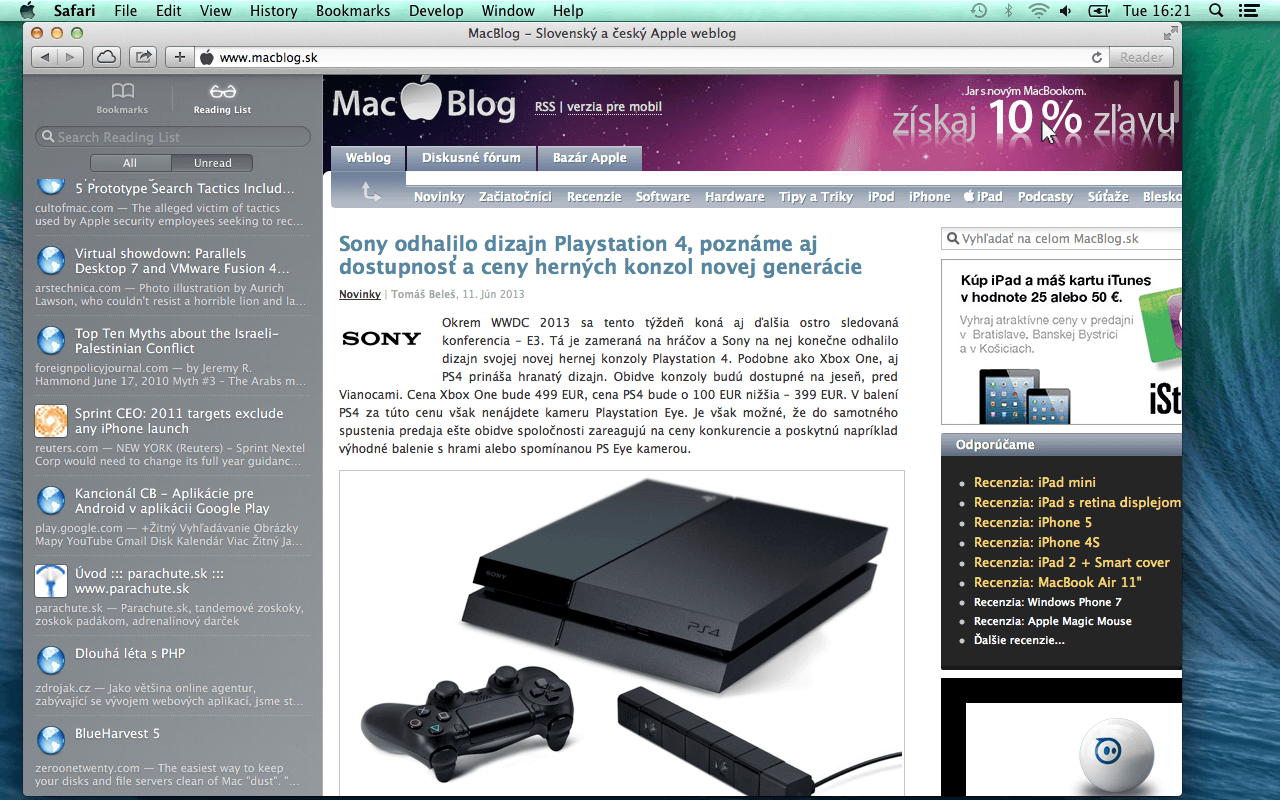The height and width of the screenshot is (800, 1280).
Task: Click the parachute.sk item favicon
Action: (51, 581)
